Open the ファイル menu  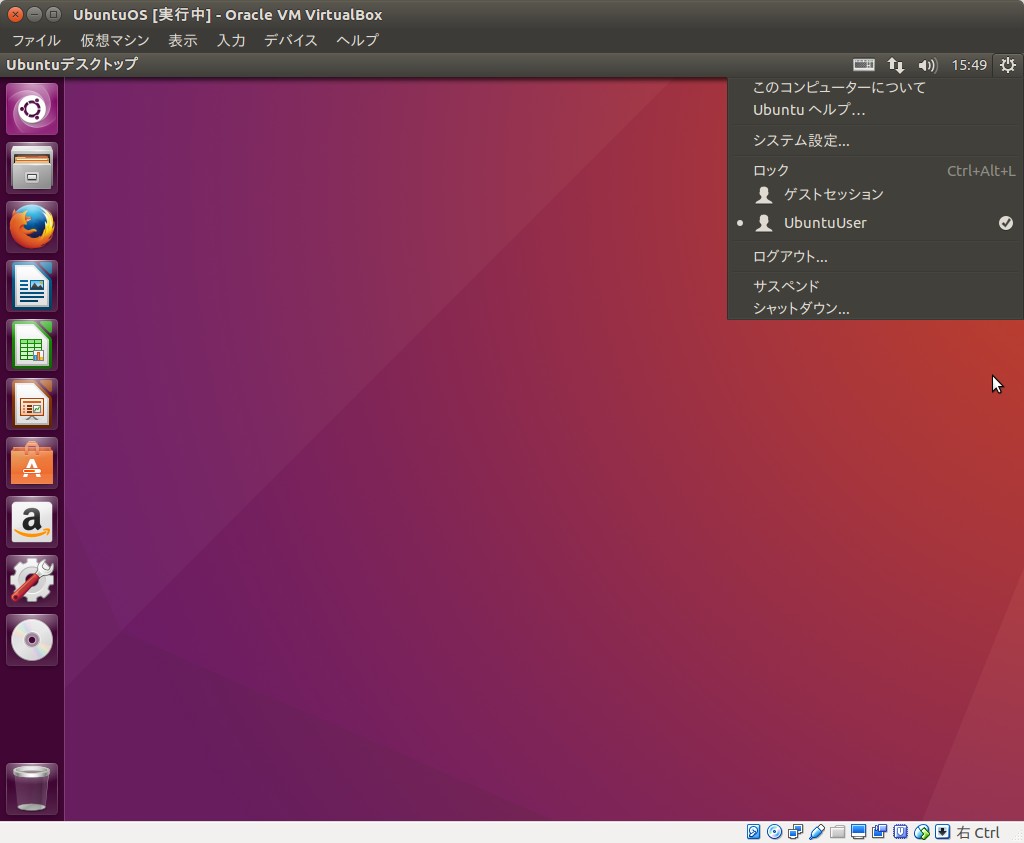(x=37, y=40)
